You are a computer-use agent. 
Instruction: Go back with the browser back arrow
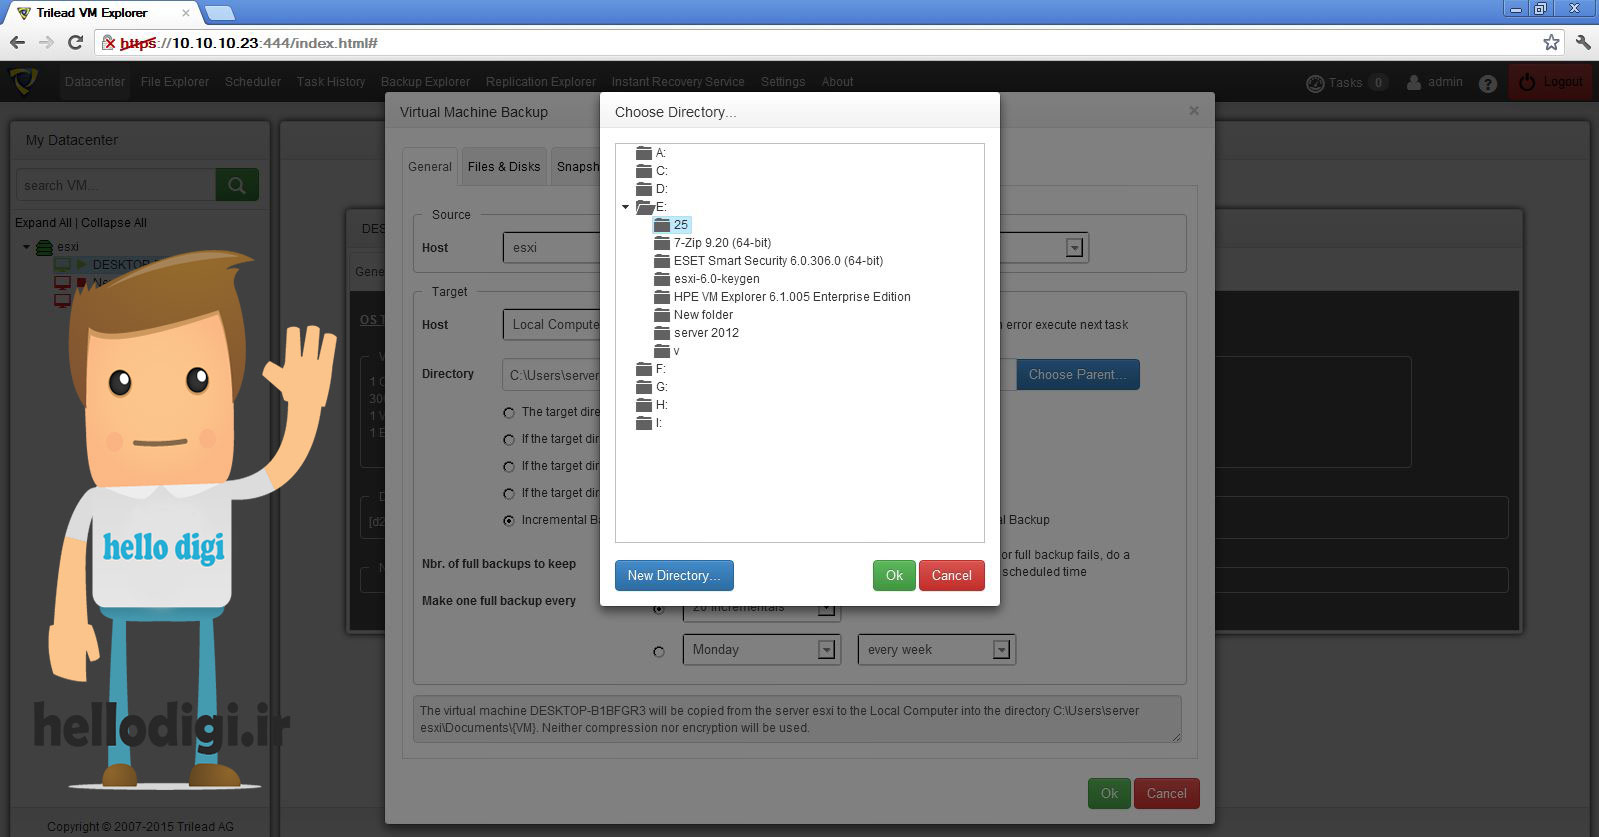pos(17,42)
